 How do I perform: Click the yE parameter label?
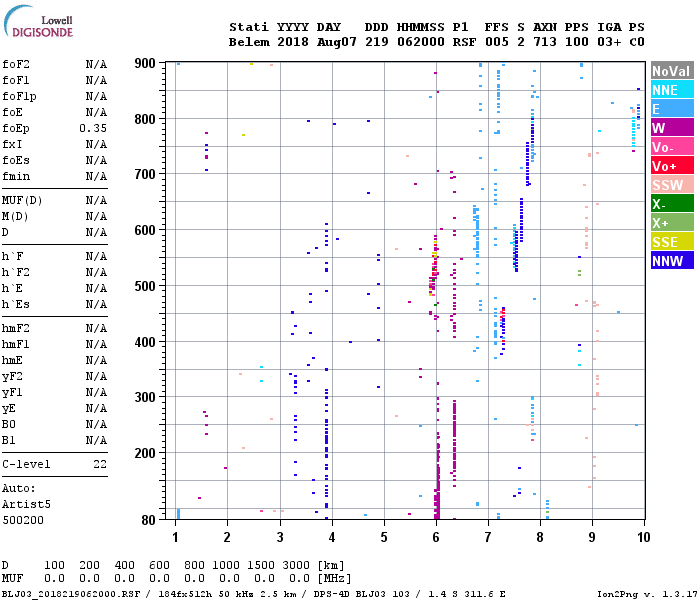[x=9, y=409]
